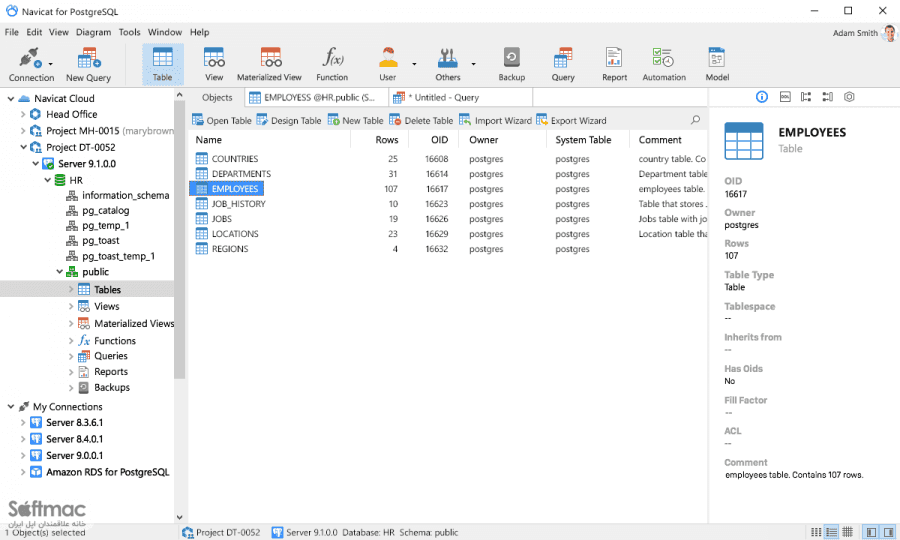Viewport: 900px width, 540px height.
Task: Click New Query in the toolbar
Action: coord(88,64)
